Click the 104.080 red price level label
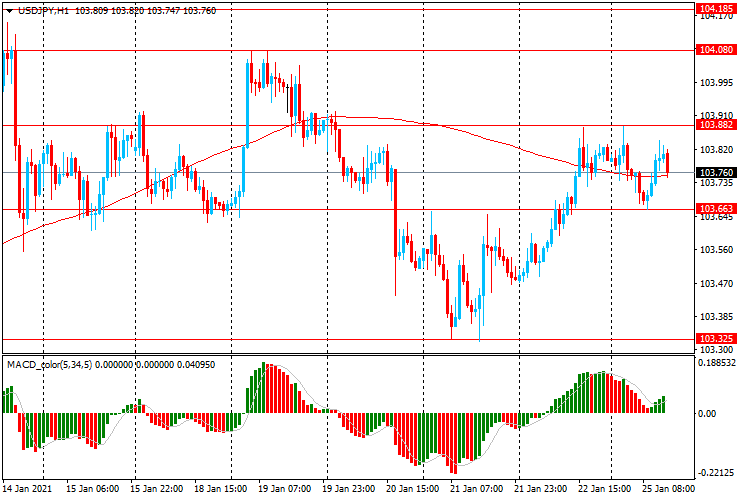The height and width of the screenshot is (500, 740). [716, 50]
